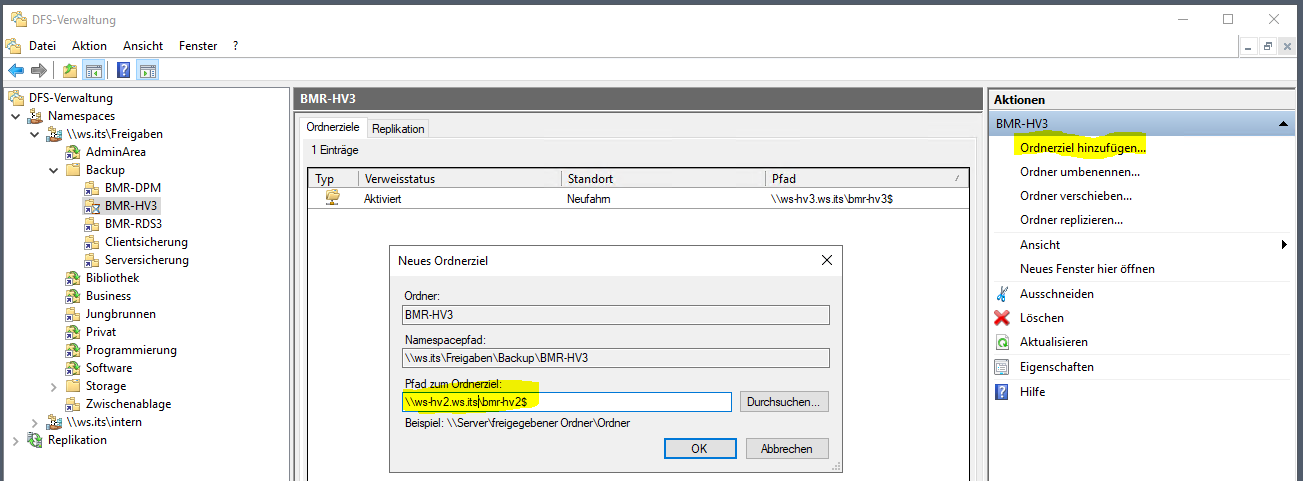This screenshot has height=481, width=1303.
Task: Click Ordner umbenennen... action
Action: coord(1080,172)
